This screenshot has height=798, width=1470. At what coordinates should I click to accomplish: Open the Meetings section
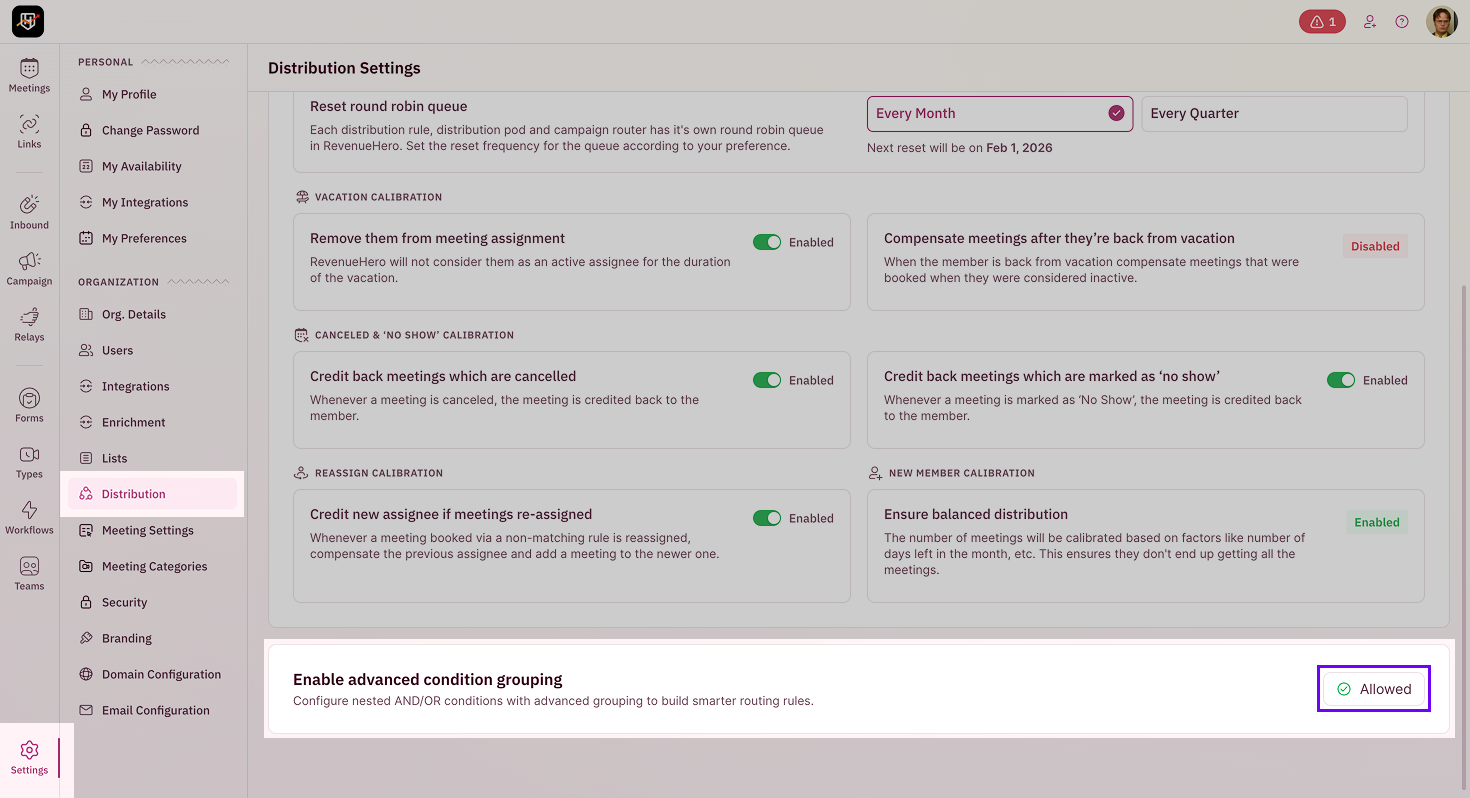point(29,74)
